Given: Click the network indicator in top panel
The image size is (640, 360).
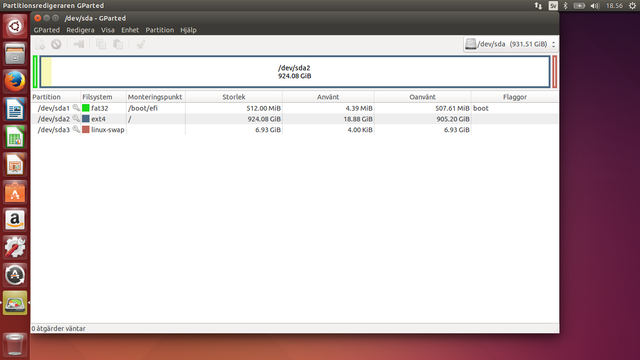Looking at the screenshot, I should pos(538,5).
